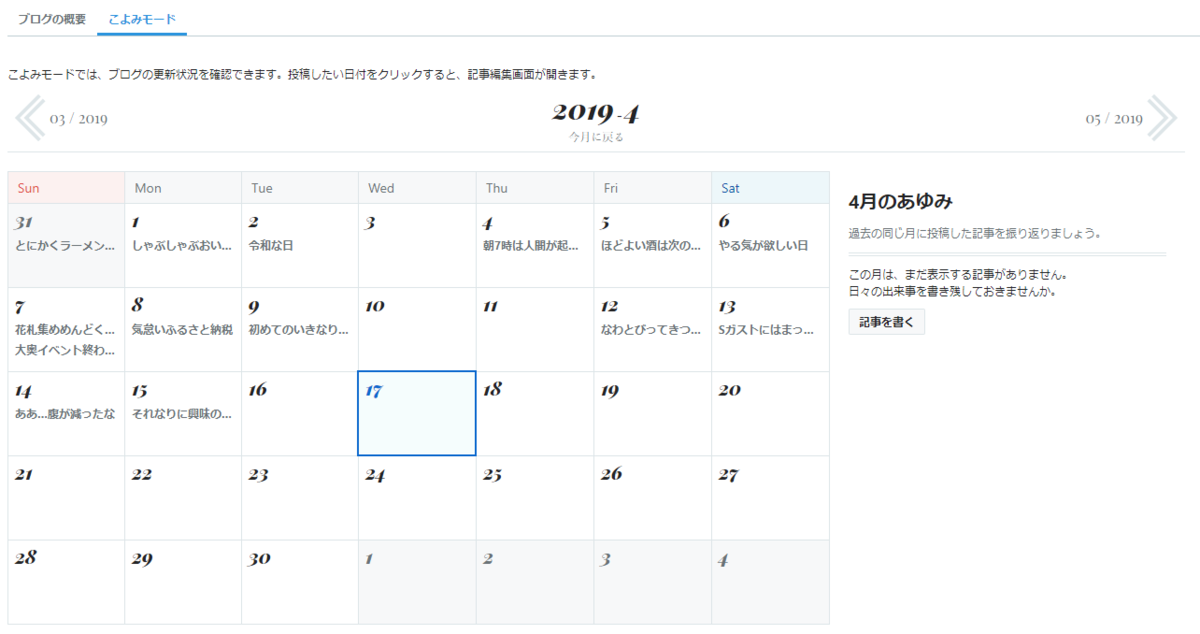Click the greyed May 3 date cell

click(652, 582)
